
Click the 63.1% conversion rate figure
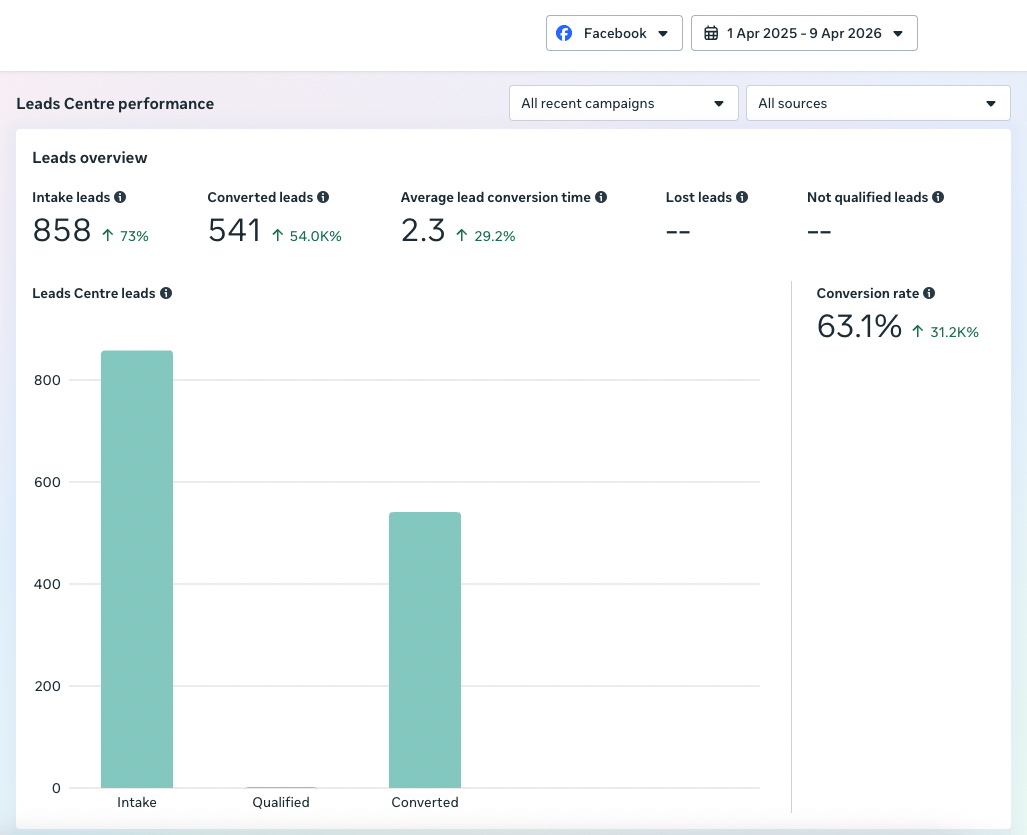coord(859,326)
